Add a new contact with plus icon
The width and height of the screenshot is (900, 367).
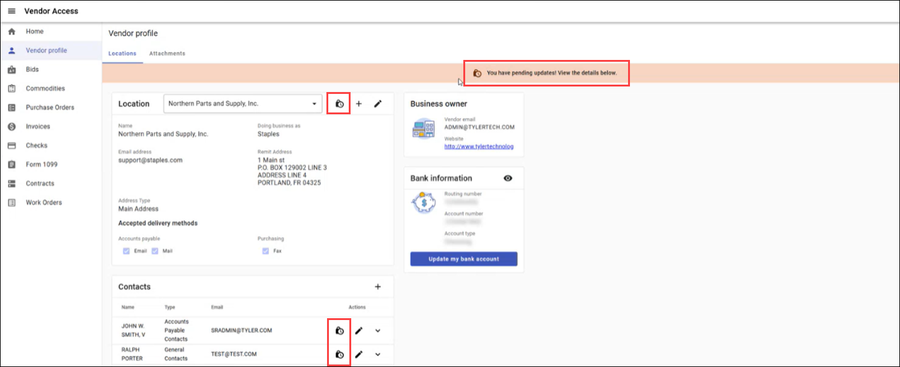(378, 287)
